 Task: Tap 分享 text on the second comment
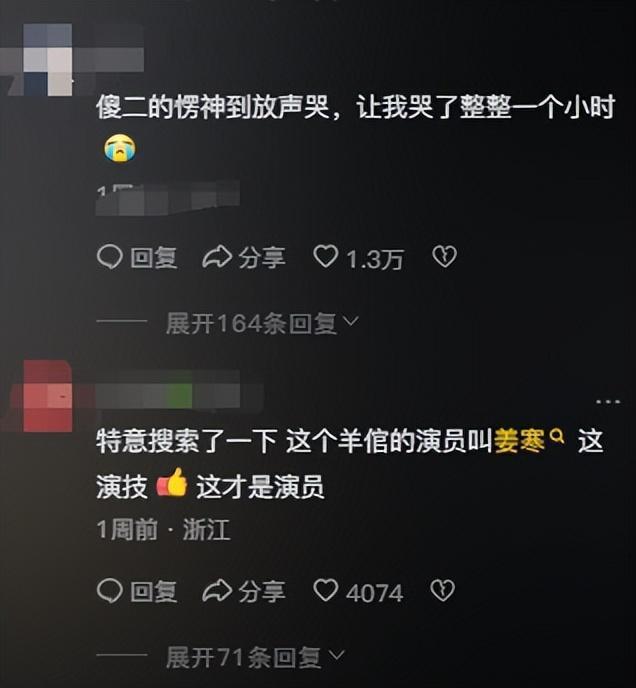(x=262, y=591)
